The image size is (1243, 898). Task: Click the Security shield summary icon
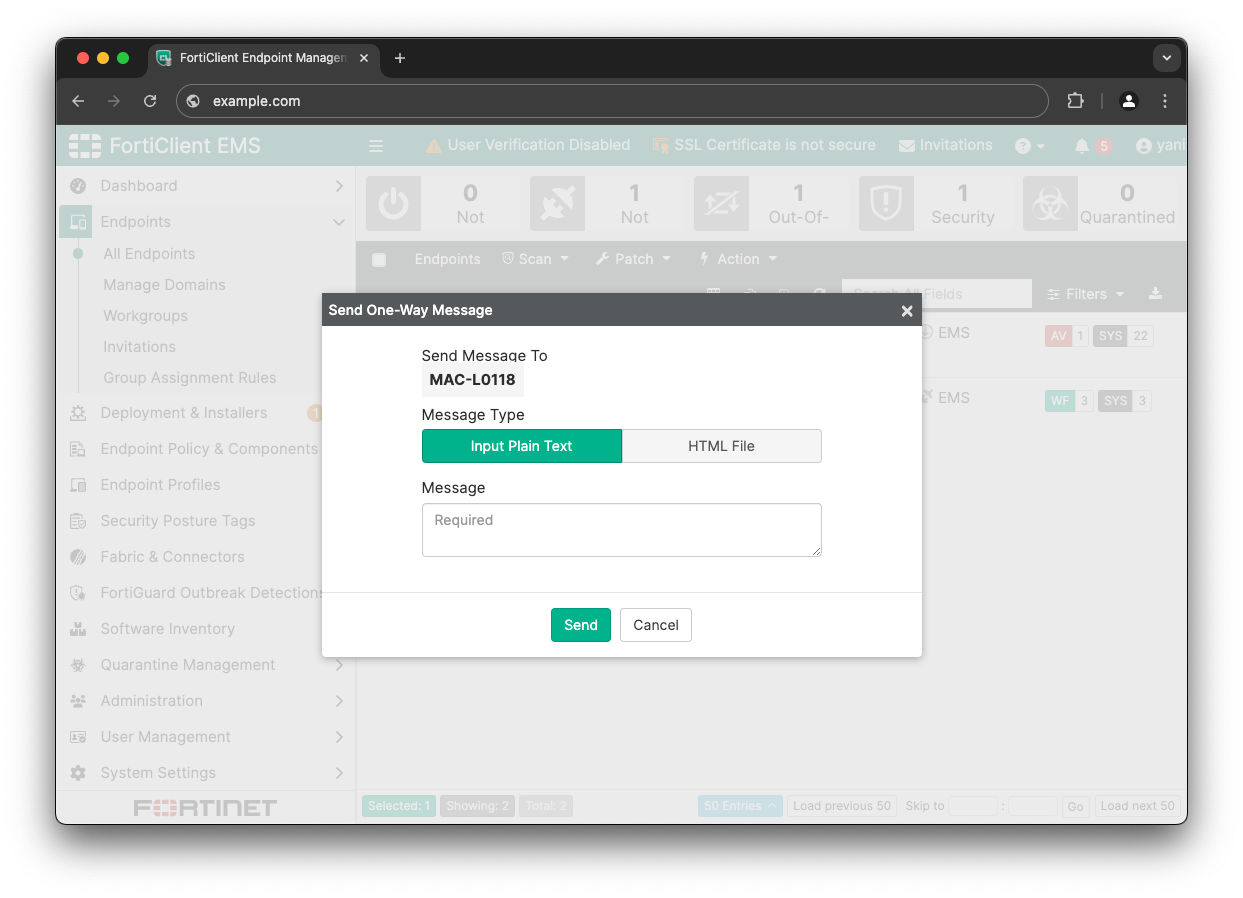pos(885,204)
